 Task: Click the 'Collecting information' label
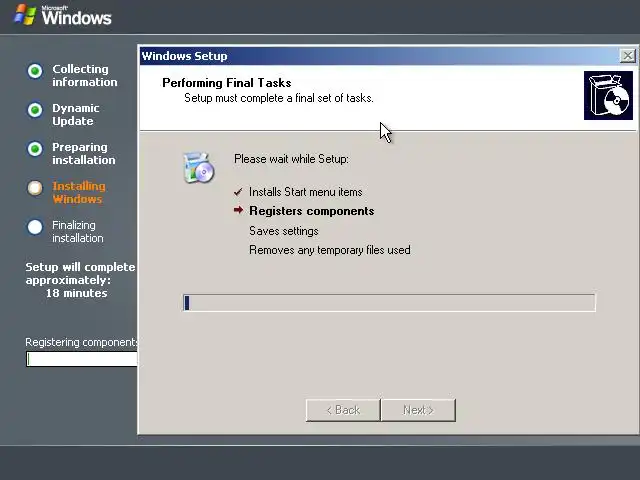[x=84, y=76]
